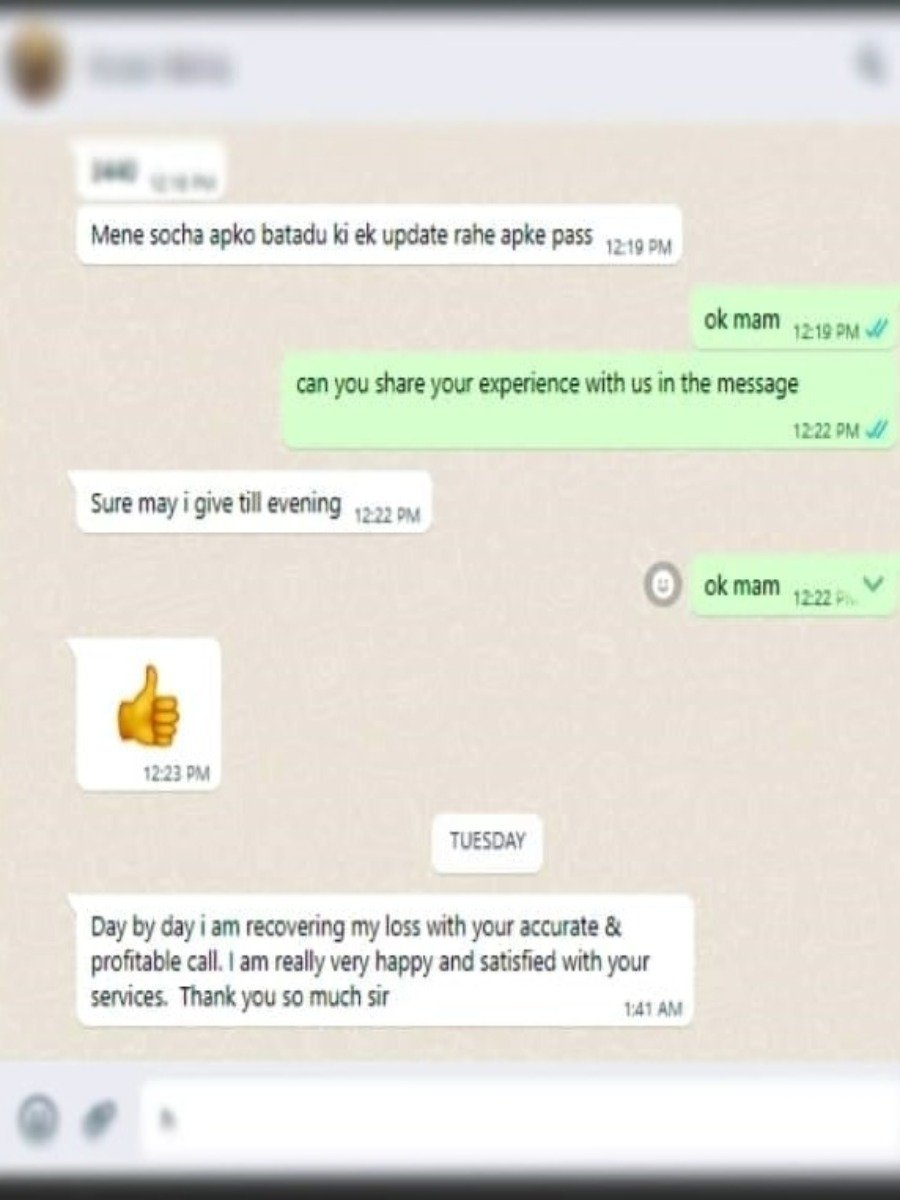The width and height of the screenshot is (900, 1200).
Task: Open message options chevron on ok mam
Action: 874,584
